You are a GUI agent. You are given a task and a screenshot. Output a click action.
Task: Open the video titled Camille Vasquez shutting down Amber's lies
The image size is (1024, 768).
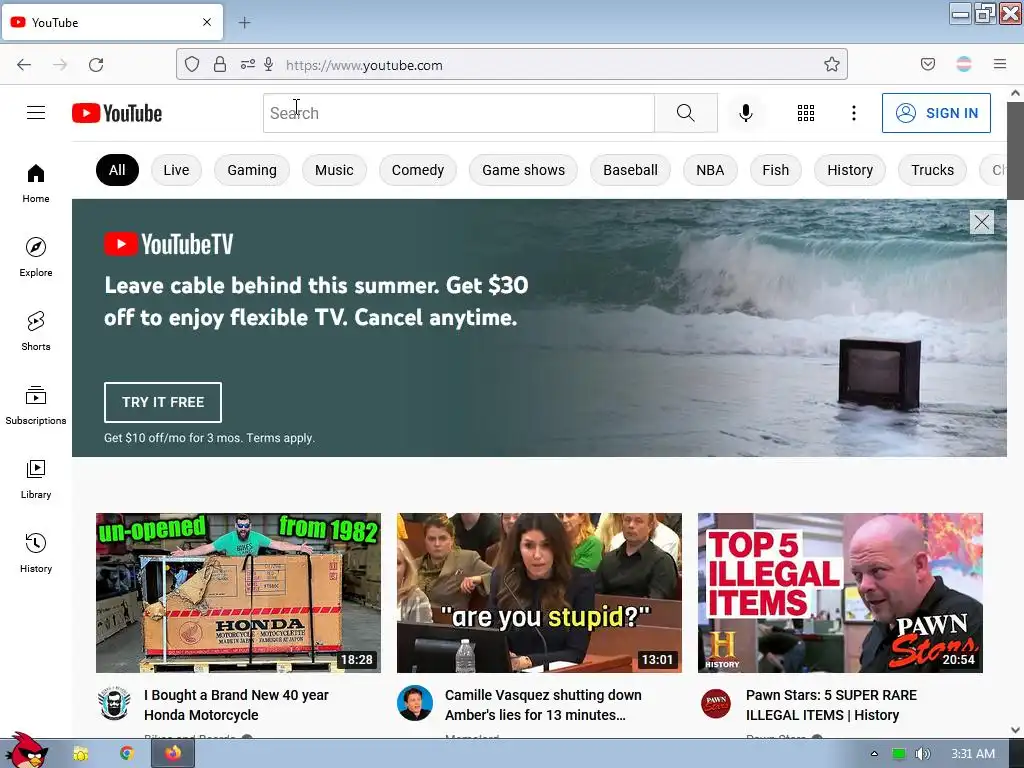pyautogui.click(x=543, y=705)
